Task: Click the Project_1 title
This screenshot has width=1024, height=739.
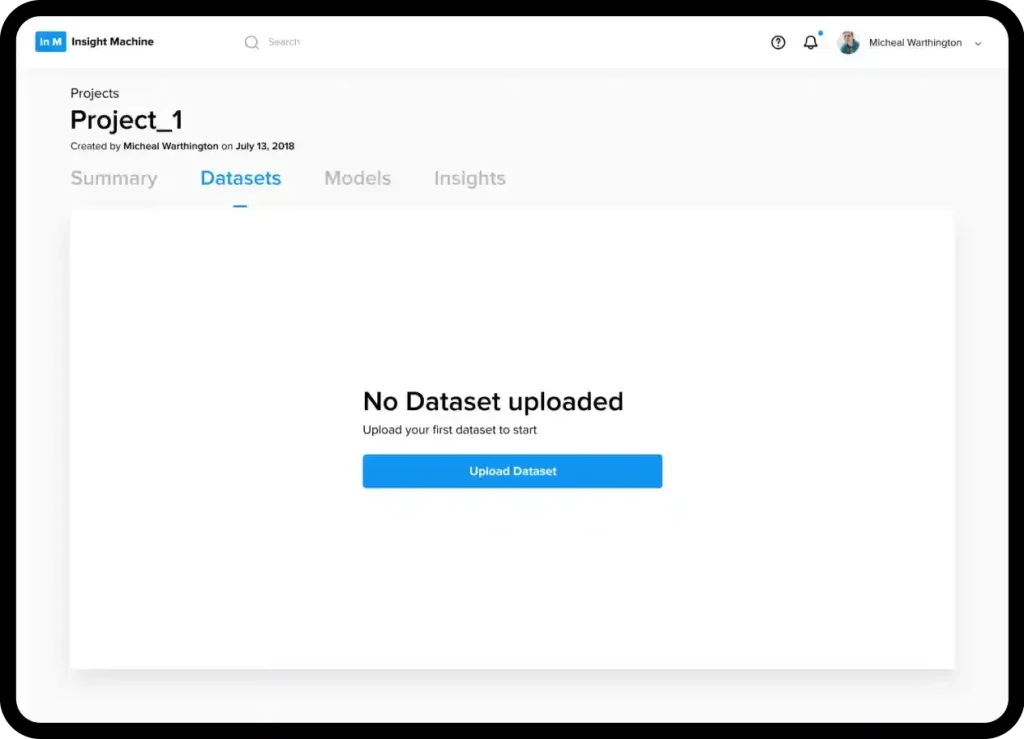Action: tap(126, 120)
